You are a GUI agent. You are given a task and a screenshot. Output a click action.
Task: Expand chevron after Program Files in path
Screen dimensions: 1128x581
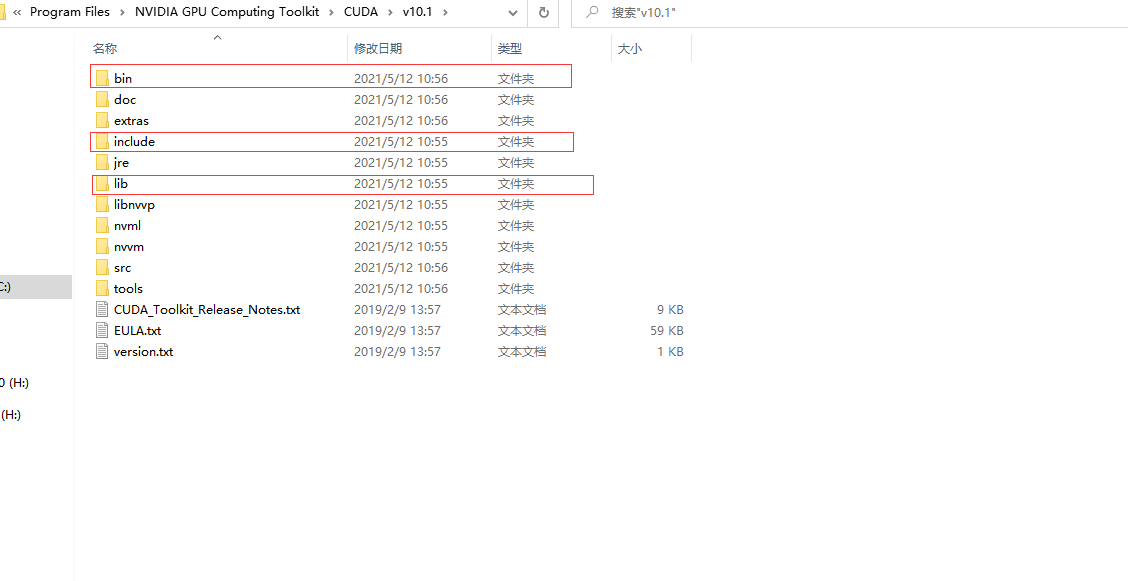tap(122, 12)
